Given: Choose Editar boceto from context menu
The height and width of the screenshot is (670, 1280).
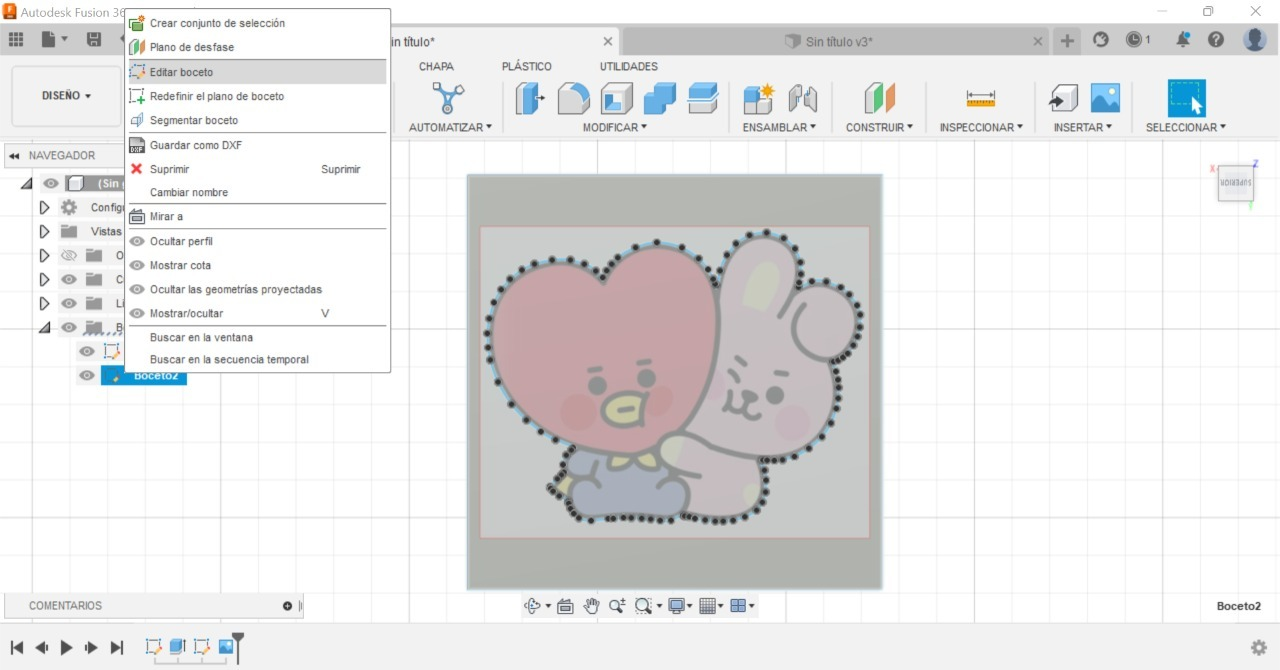Looking at the screenshot, I should [x=256, y=72].
